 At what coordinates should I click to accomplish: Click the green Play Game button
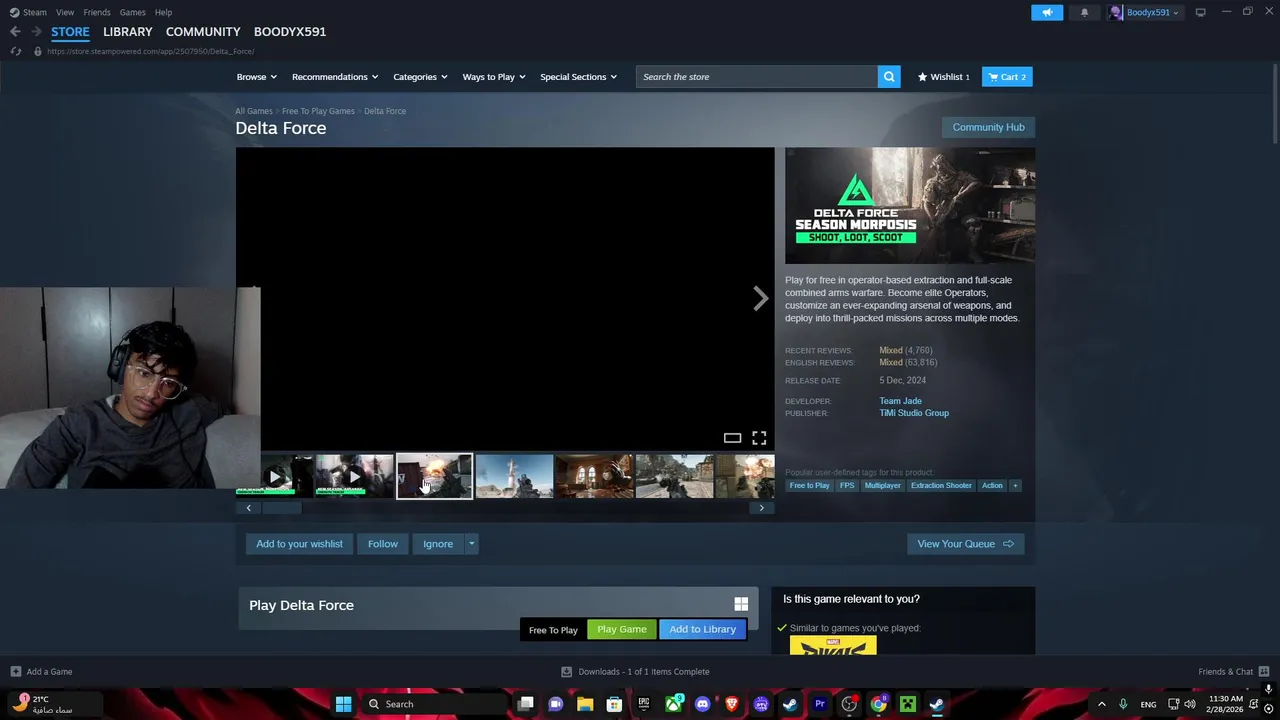click(622, 629)
